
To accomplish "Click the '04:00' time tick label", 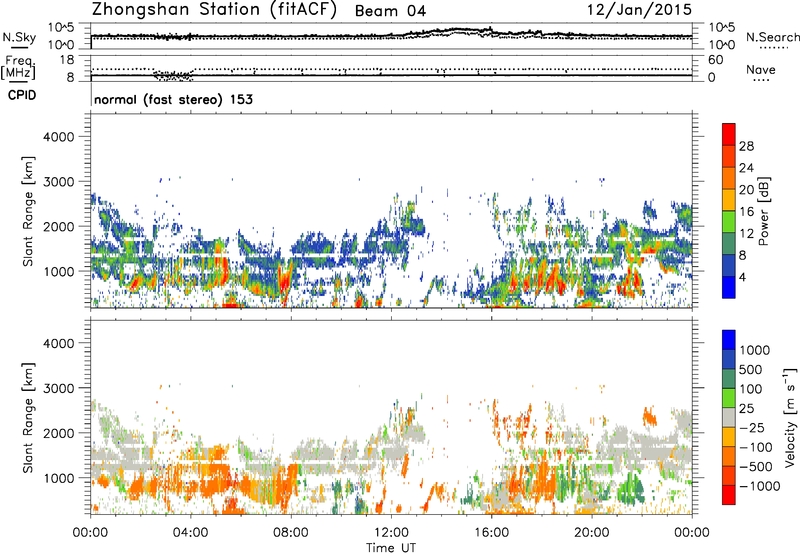I will (x=190, y=533).
